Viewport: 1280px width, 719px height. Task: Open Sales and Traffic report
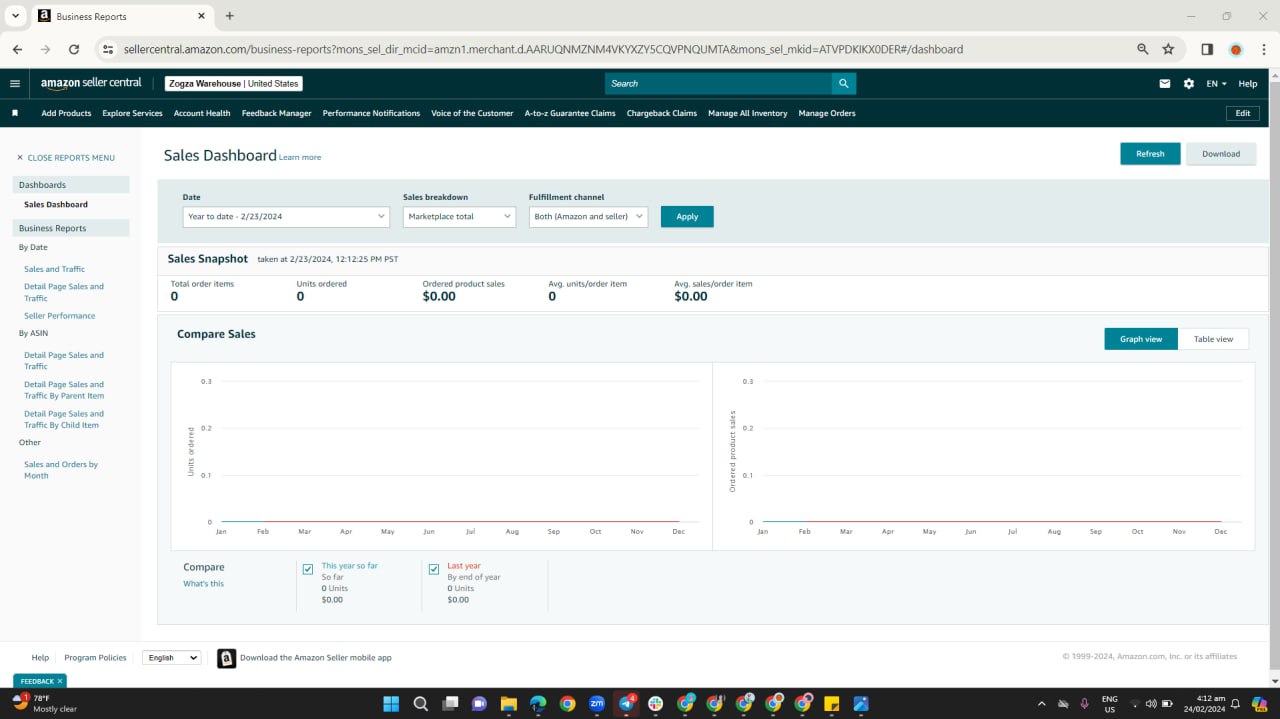click(54, 269)
